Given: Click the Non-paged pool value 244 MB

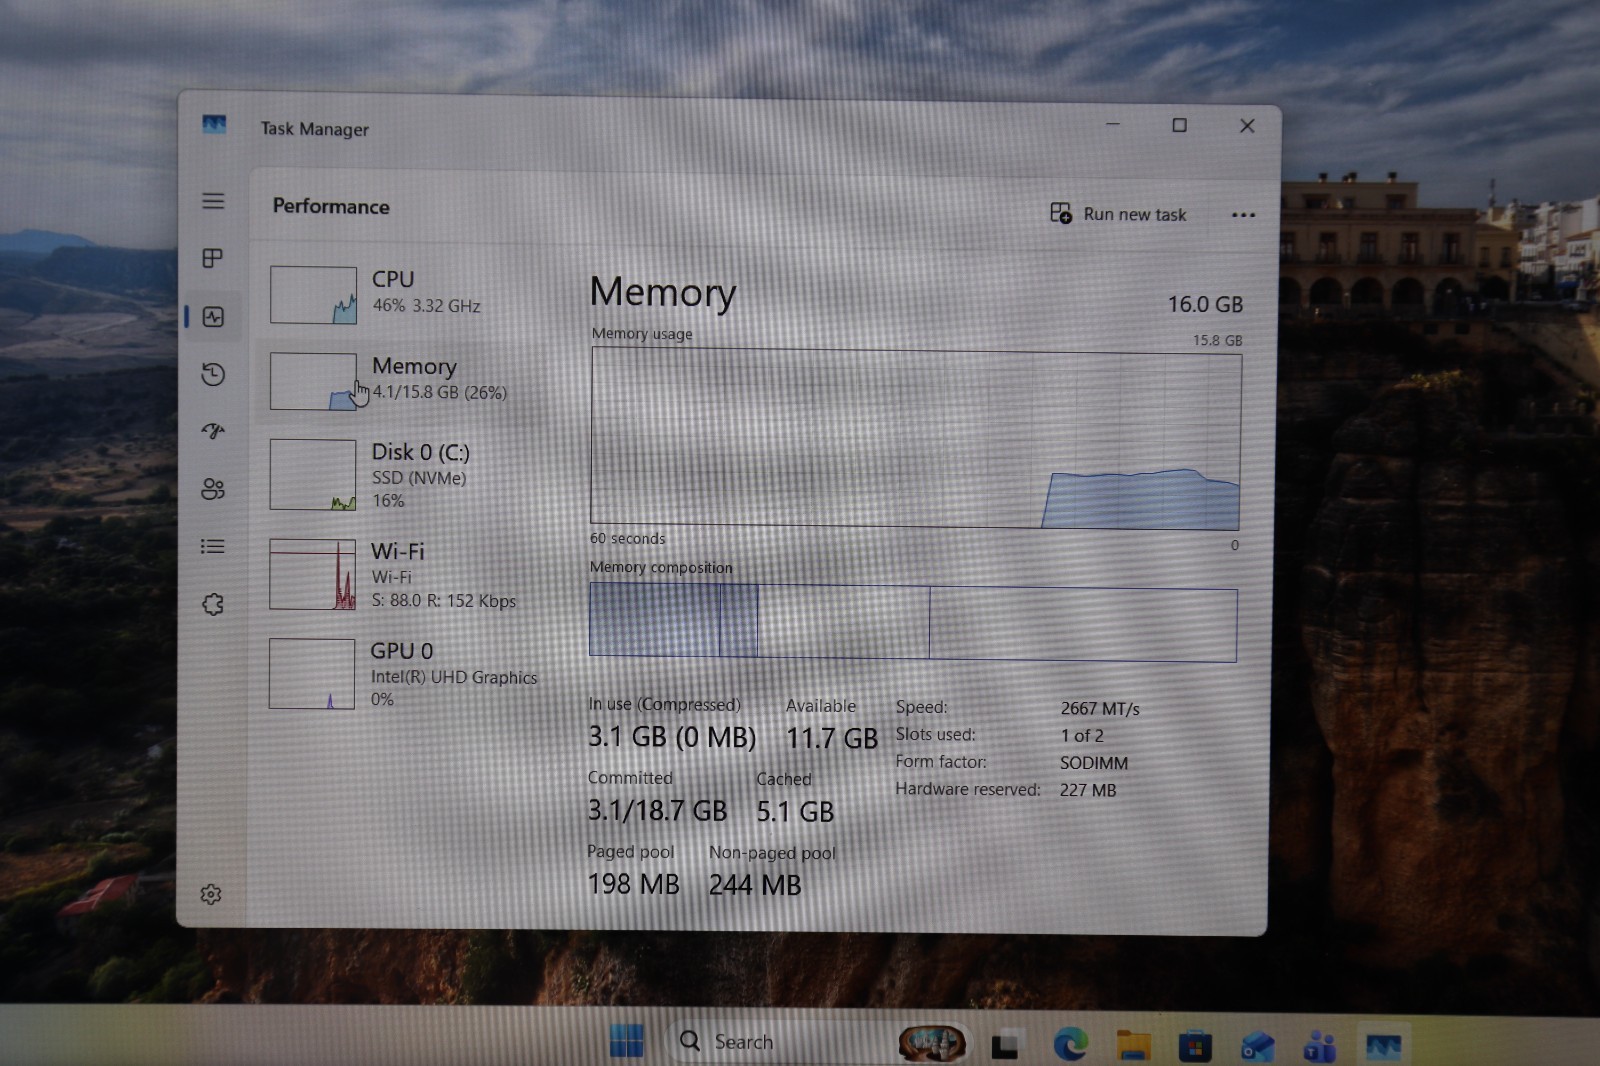Looking at the screenshot, I should pyautogui.click(x=755, y=885).
